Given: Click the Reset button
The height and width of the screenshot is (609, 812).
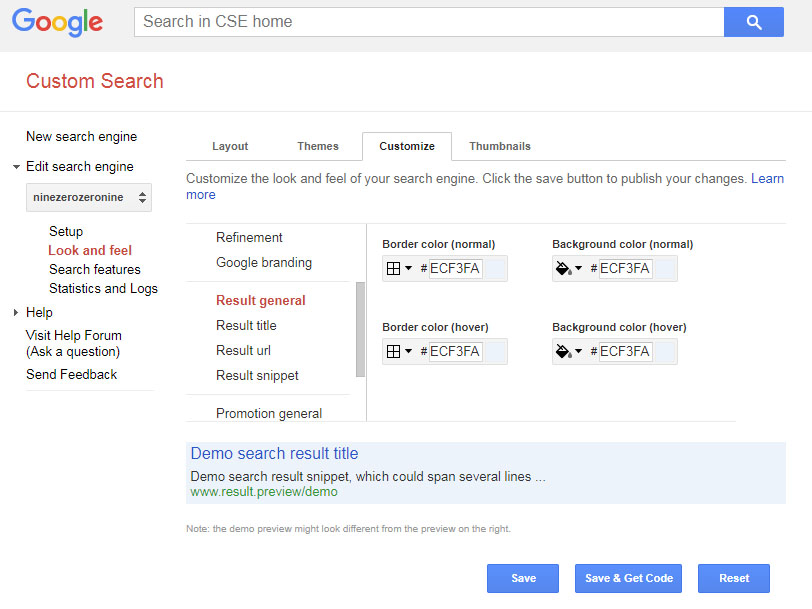Looking at the screenshot, I should 734,578.
